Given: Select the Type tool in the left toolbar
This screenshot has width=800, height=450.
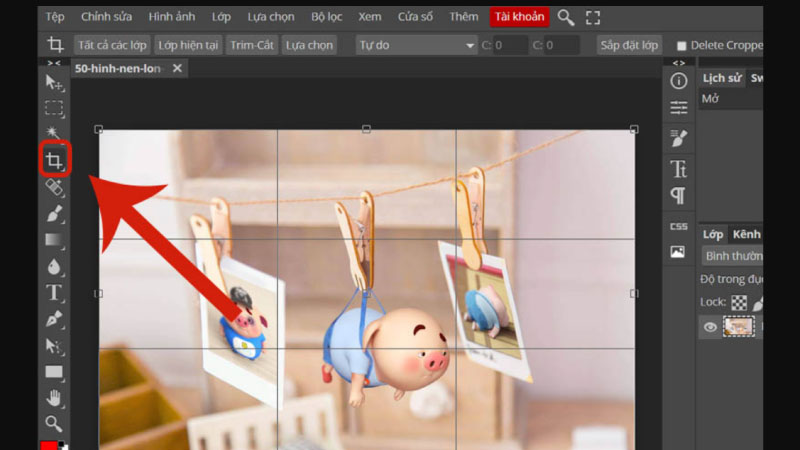Looking at the screenshot, I should (x=54, y=293).
